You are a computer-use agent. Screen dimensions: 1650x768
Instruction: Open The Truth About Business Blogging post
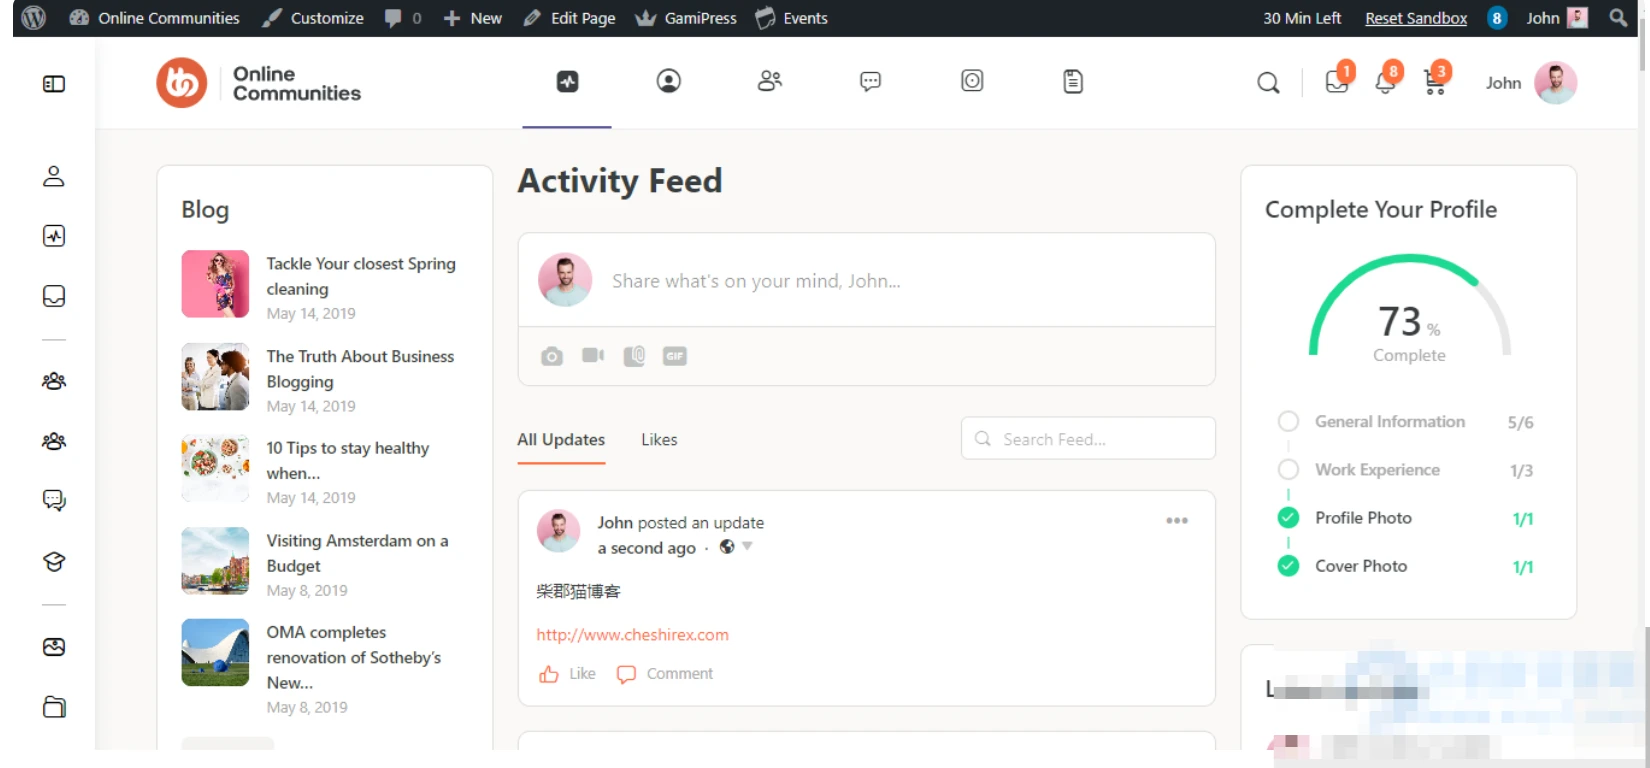(x=360, y=369)
